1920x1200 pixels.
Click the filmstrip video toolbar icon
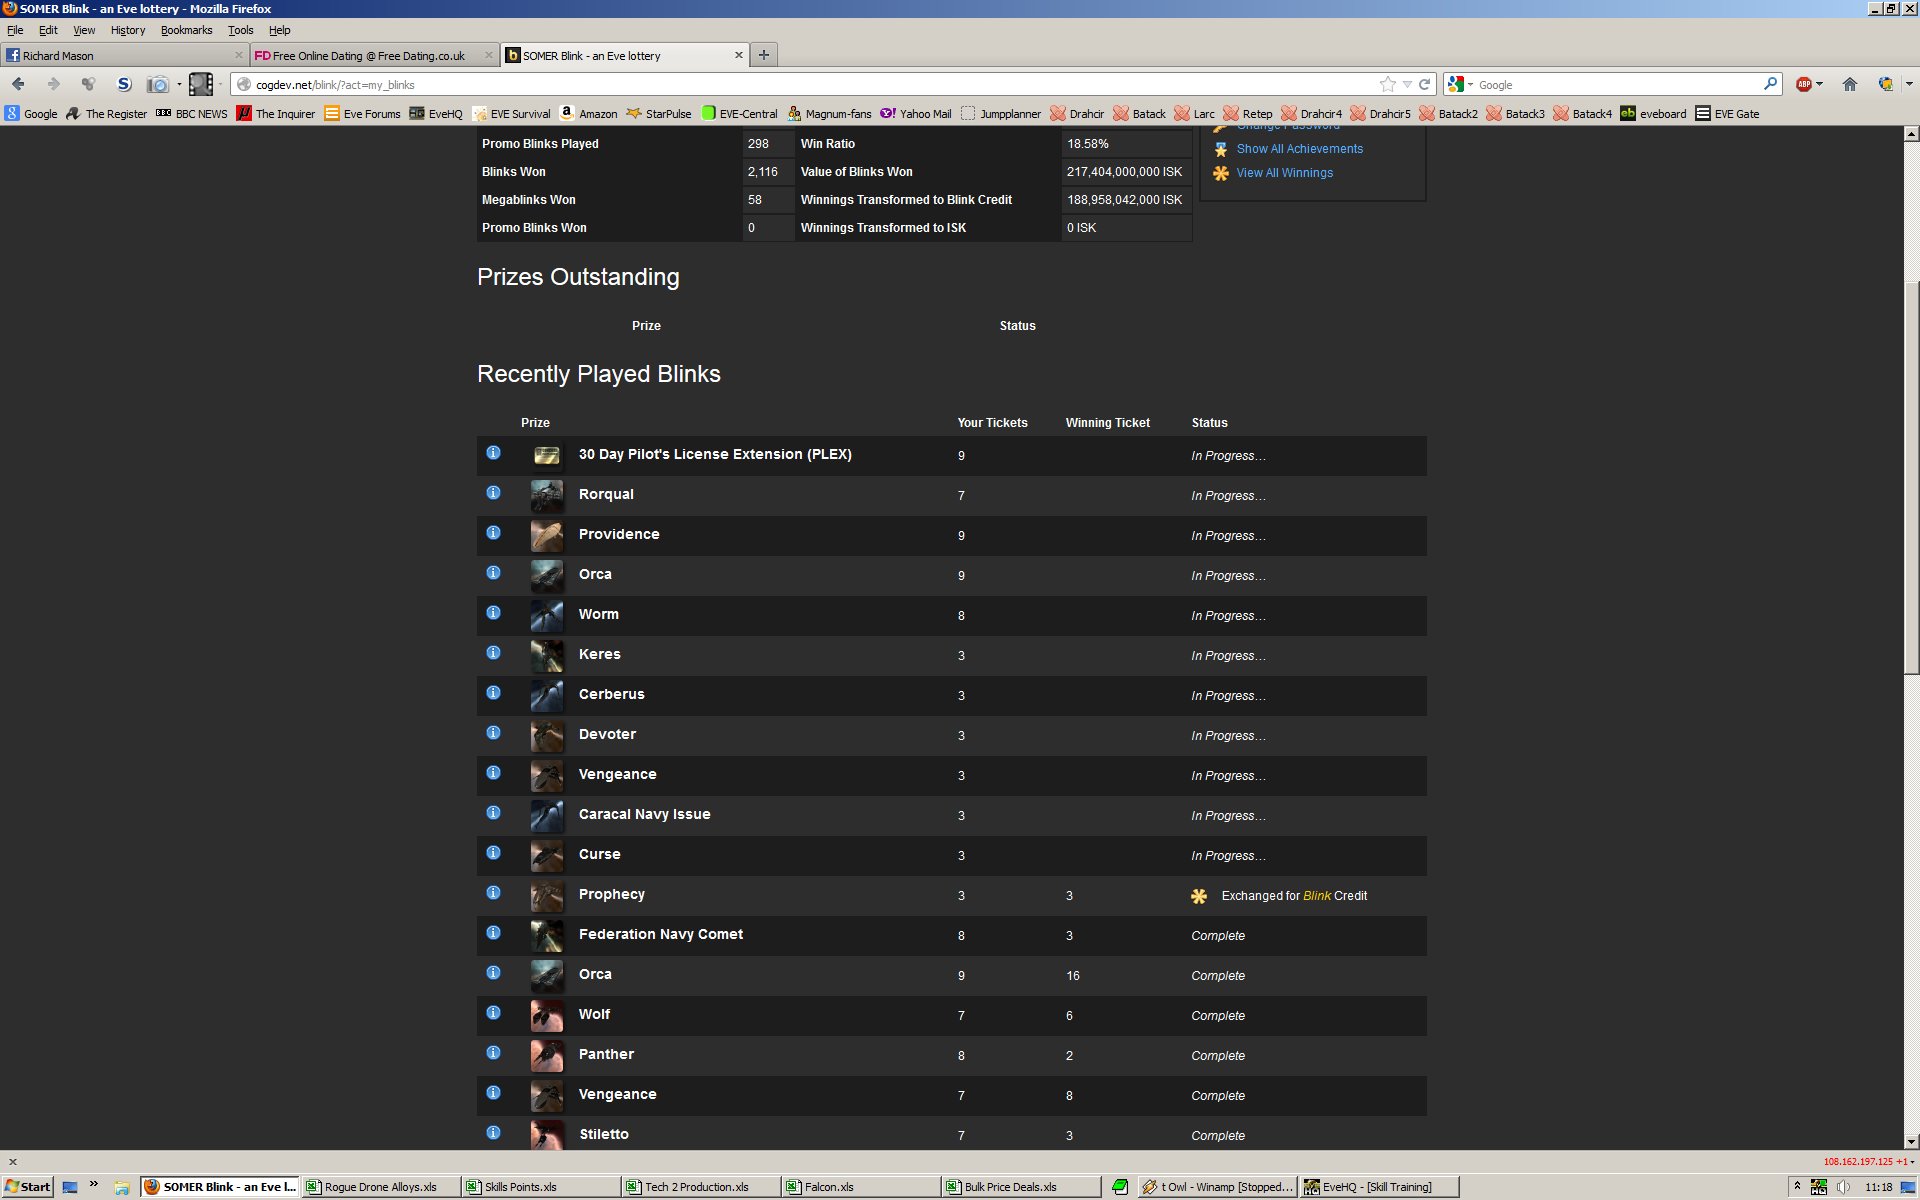point(201,84)
